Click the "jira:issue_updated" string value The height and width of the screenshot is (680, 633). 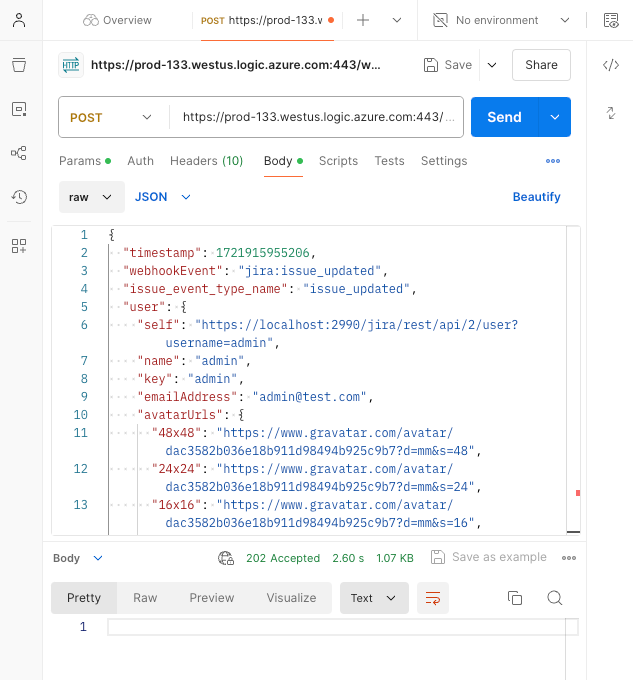point(309,271)
